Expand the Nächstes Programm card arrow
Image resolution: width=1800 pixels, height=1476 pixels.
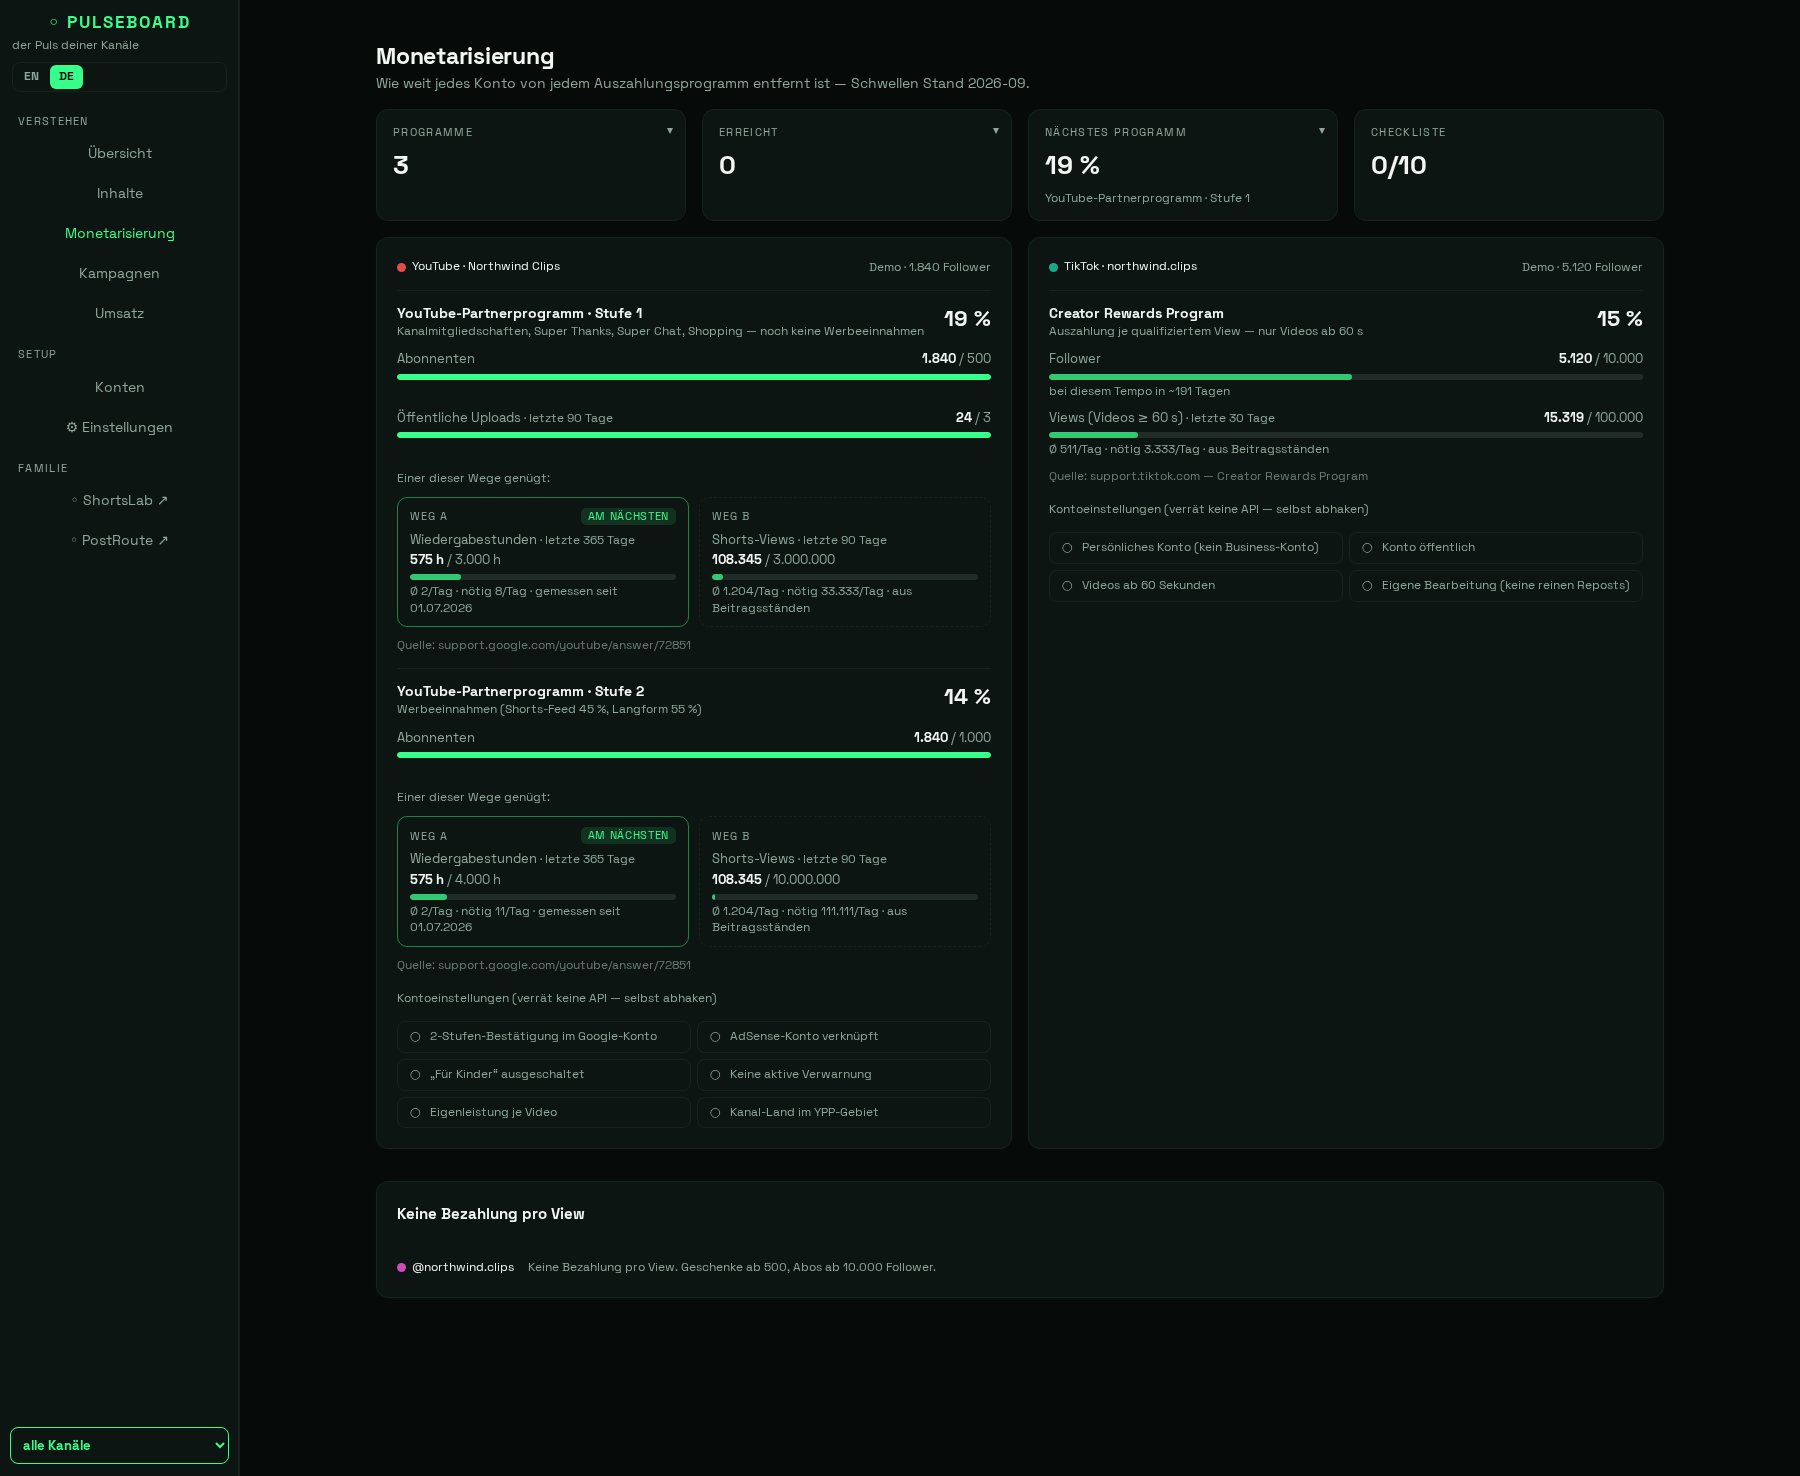(1322, 131)
